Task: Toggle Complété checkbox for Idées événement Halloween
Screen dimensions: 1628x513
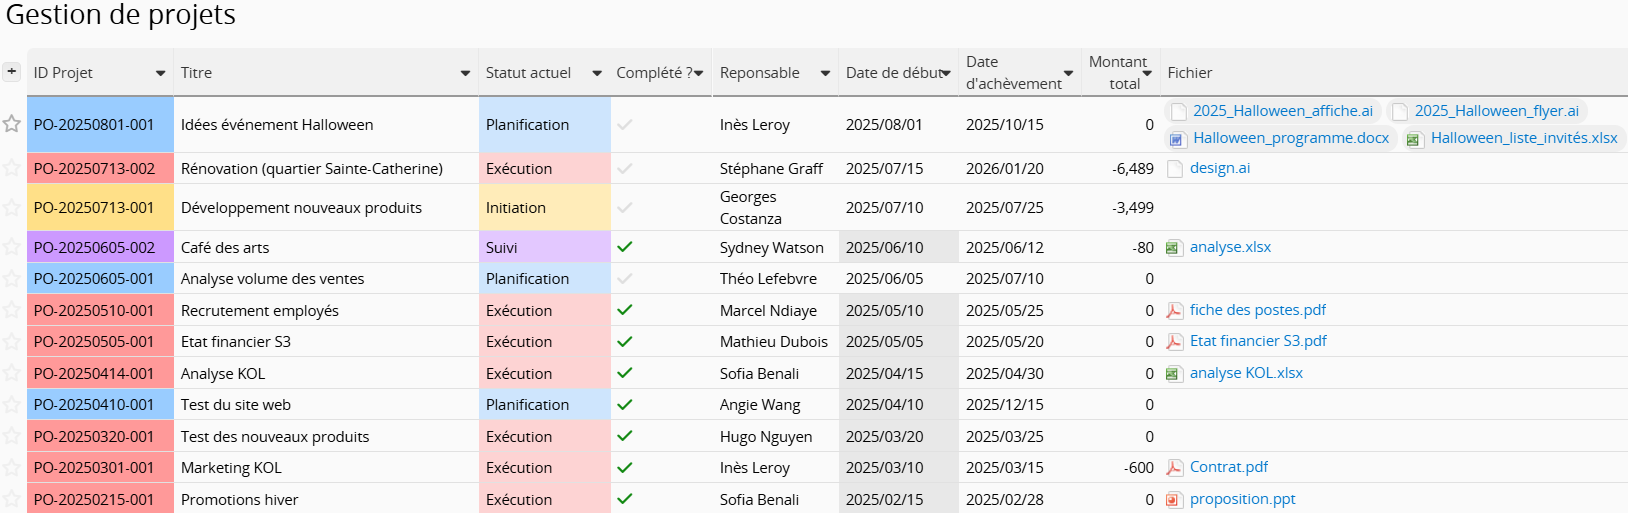Action: pos(625,124)
